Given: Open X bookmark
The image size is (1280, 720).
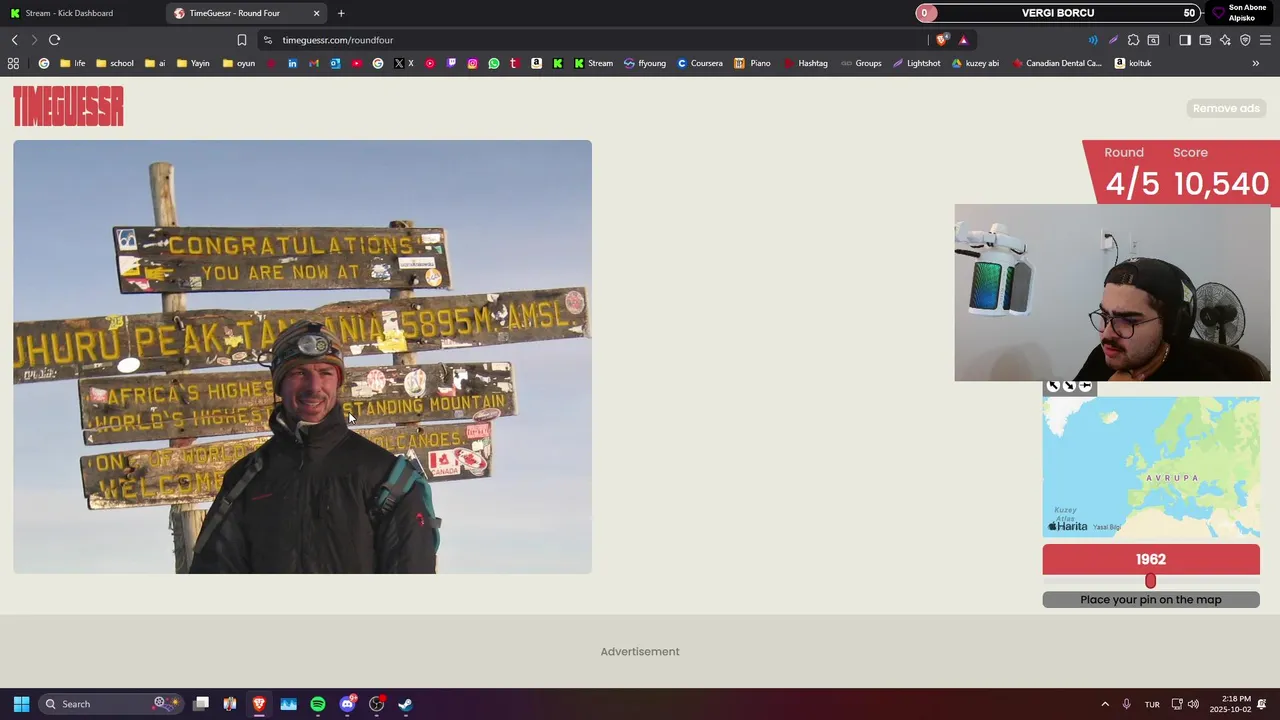Looking at the screenshot, I should 404,63.
